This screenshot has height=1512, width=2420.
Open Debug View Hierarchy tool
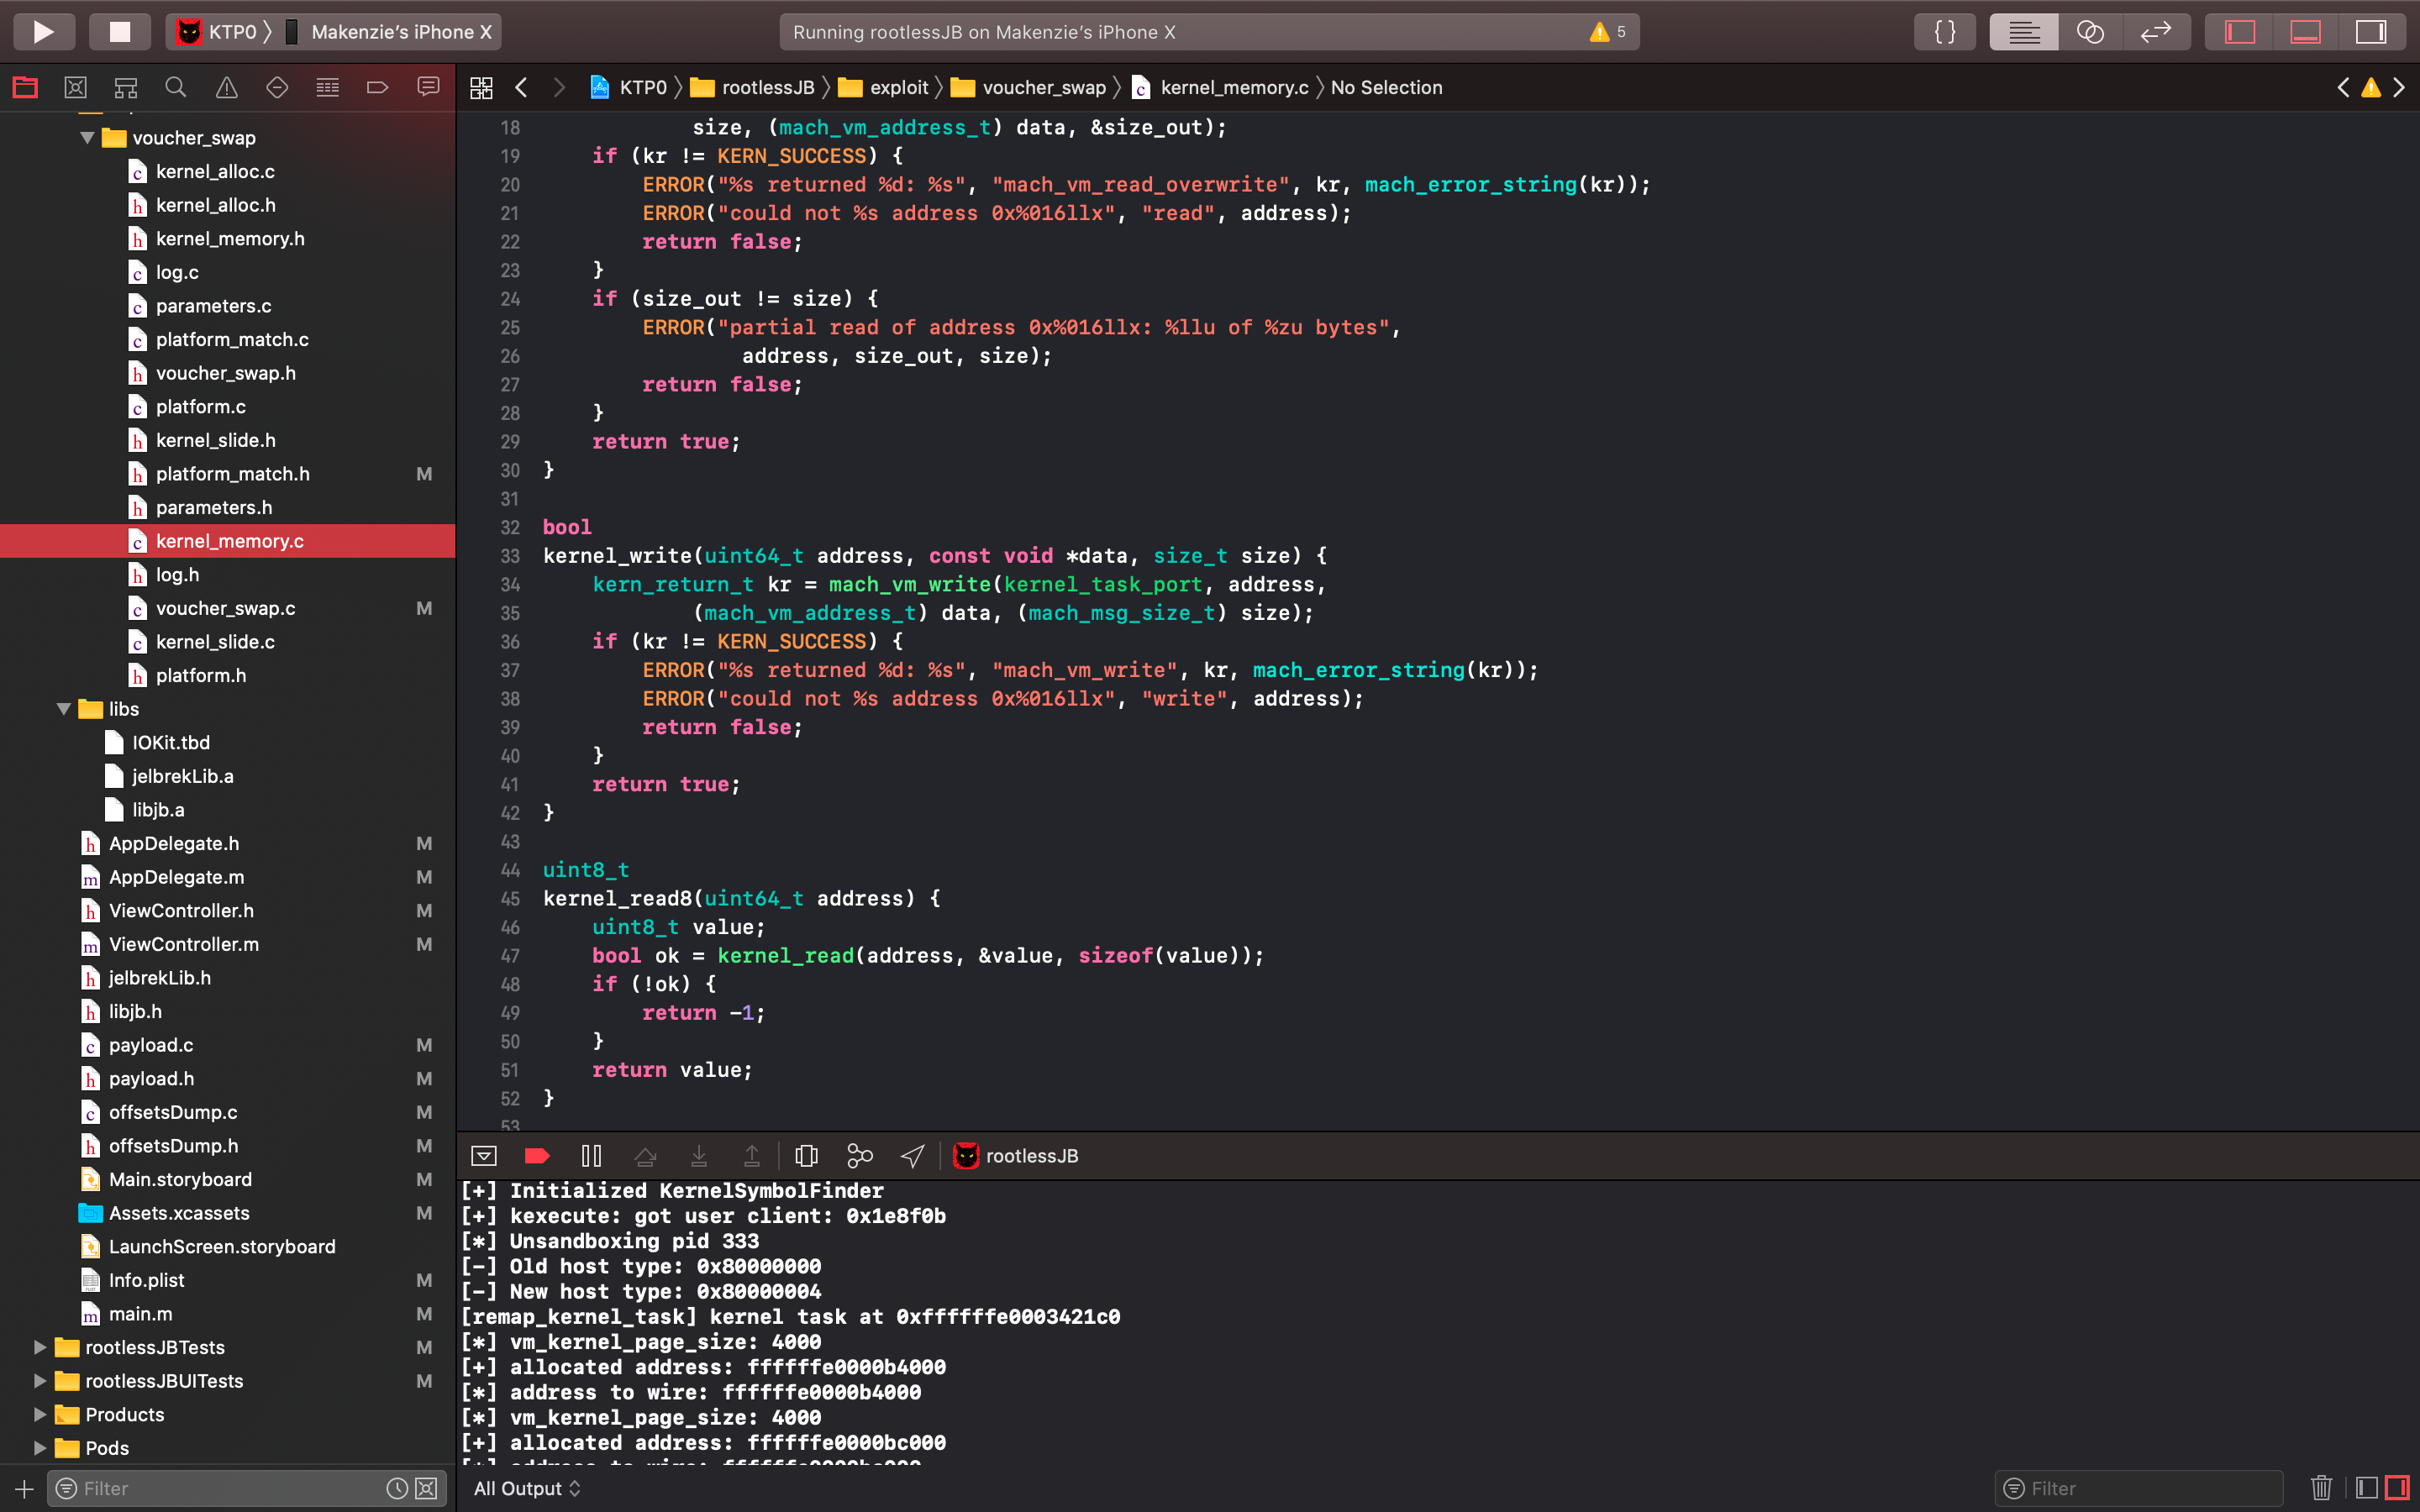coord(806,1156)
